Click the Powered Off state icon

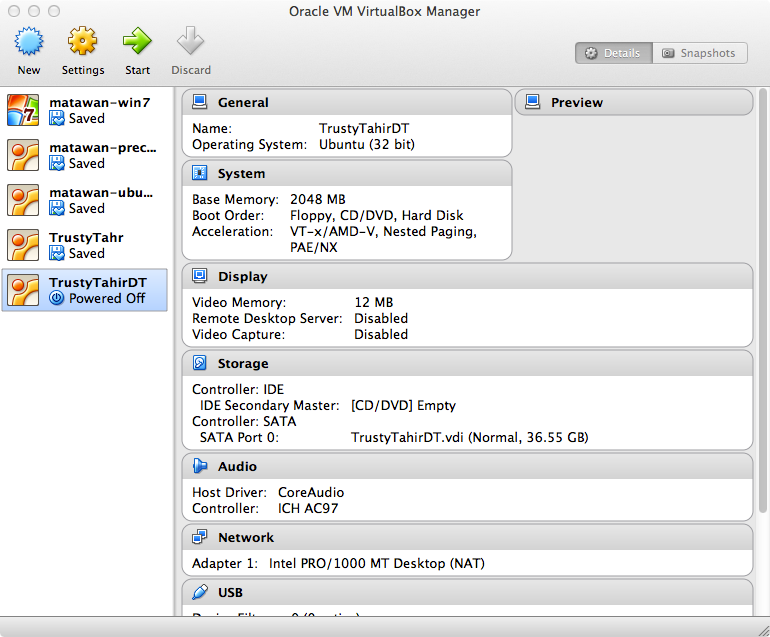pos(57,298)
